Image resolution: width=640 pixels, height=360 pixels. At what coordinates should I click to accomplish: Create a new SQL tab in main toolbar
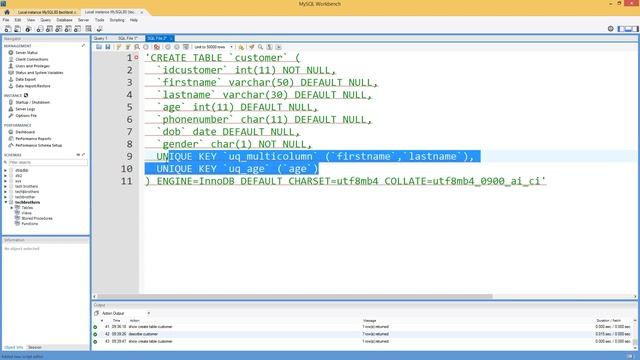click(x=8, y=29)
